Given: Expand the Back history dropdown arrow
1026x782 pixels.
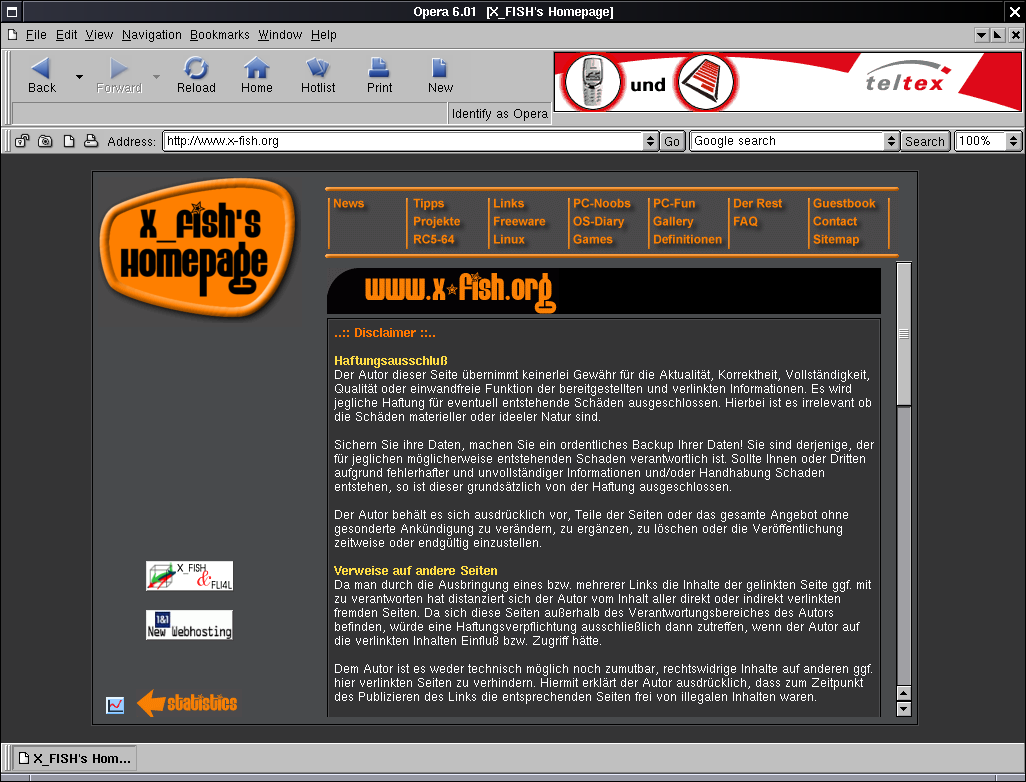Looking at the screenshot, I should (x=79, y=76).
